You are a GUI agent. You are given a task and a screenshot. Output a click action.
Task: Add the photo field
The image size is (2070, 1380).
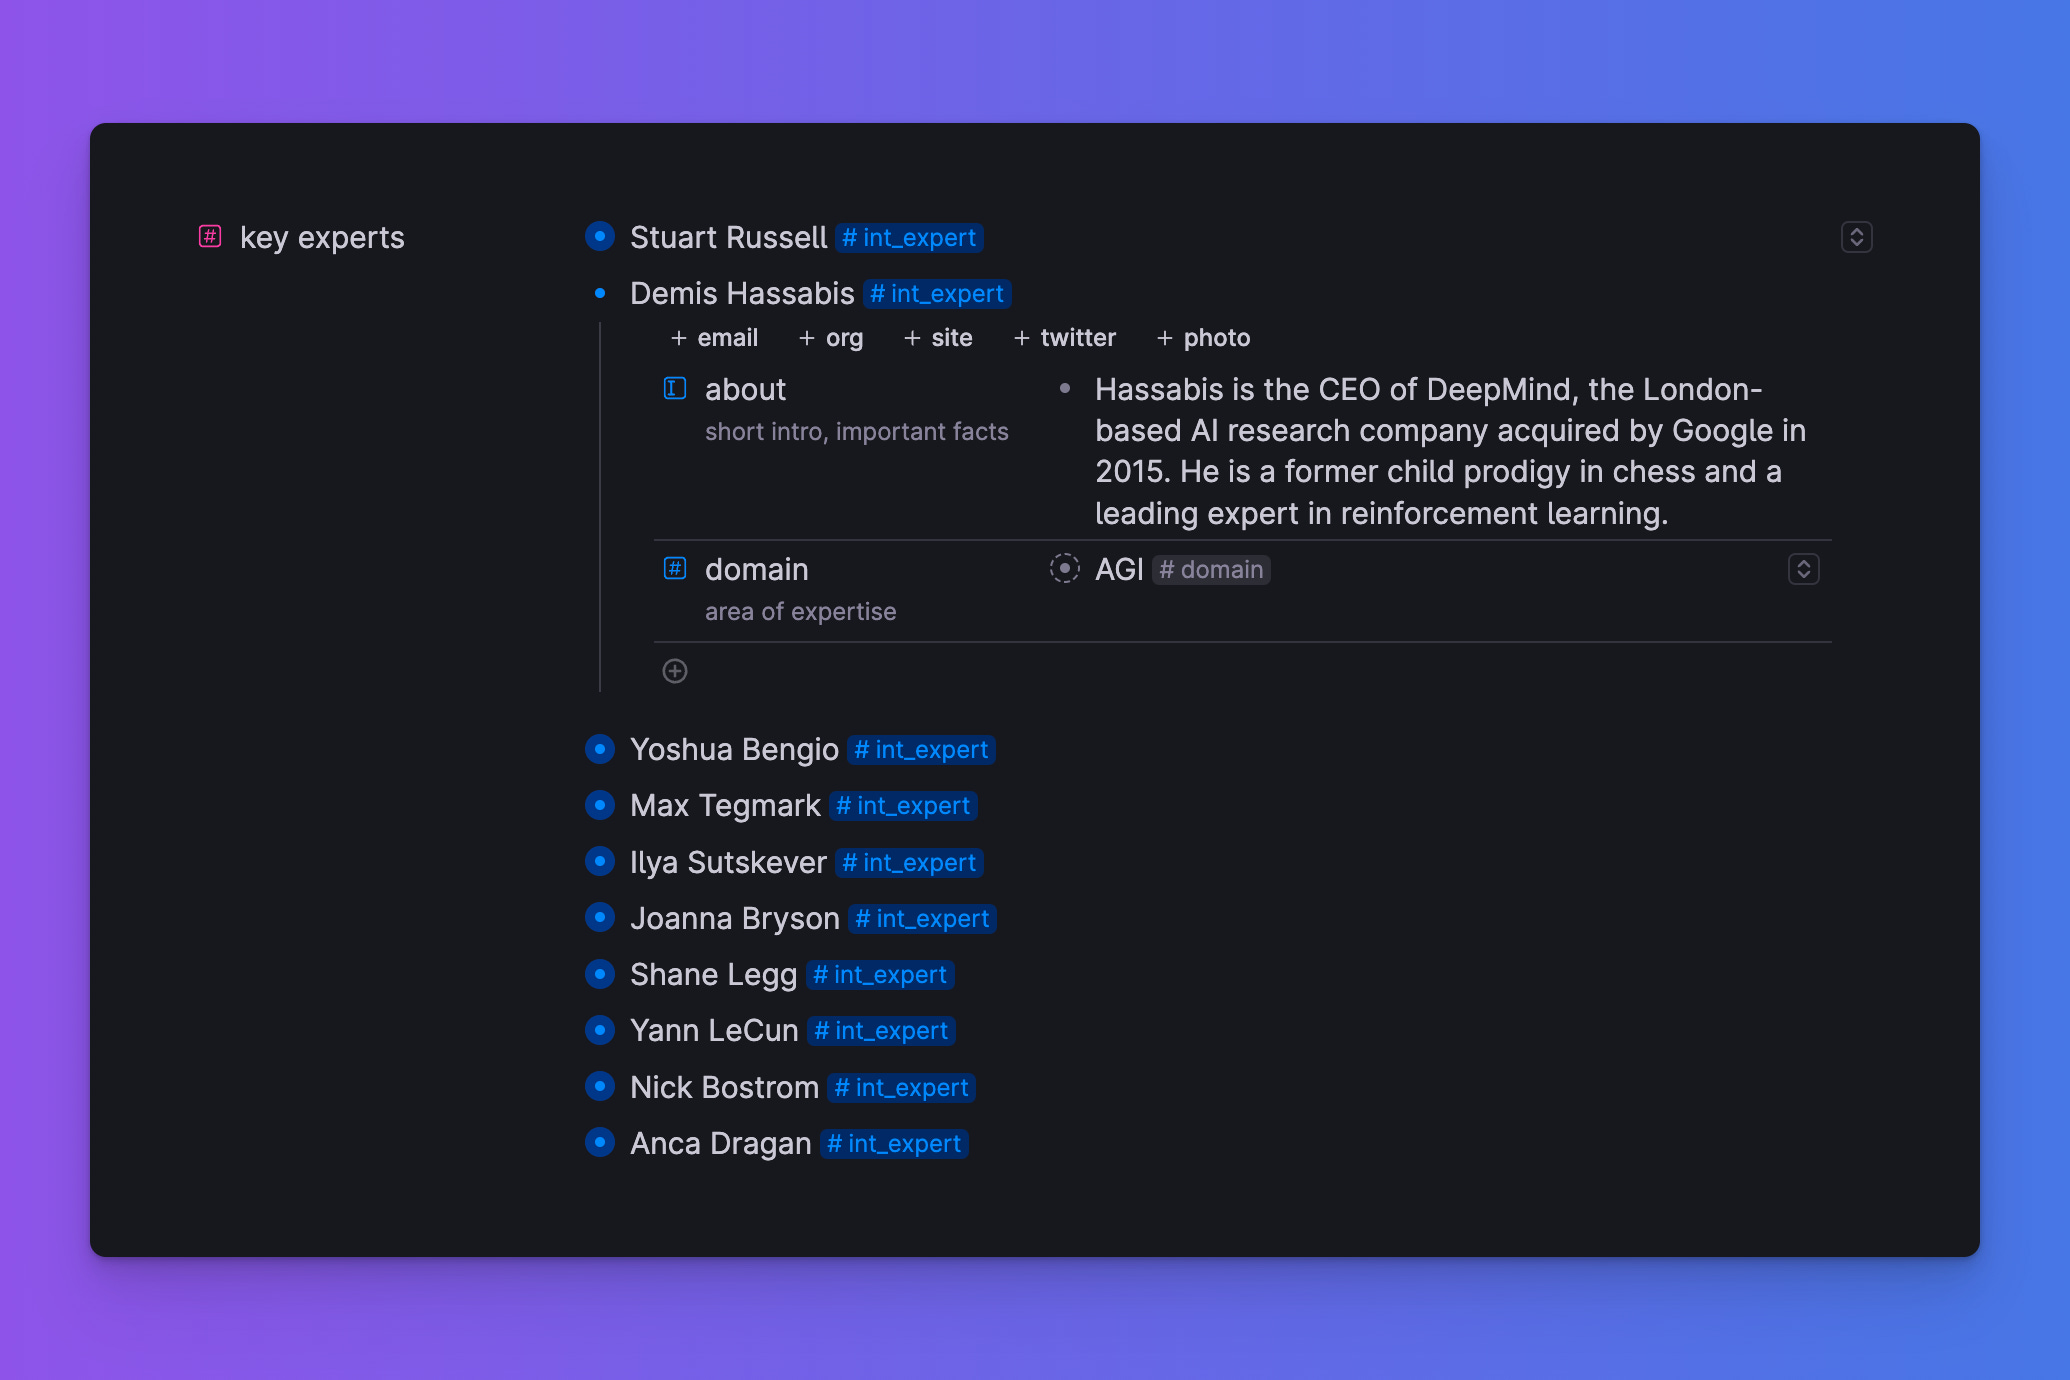pyautogui.click(x=1203, y=338)
